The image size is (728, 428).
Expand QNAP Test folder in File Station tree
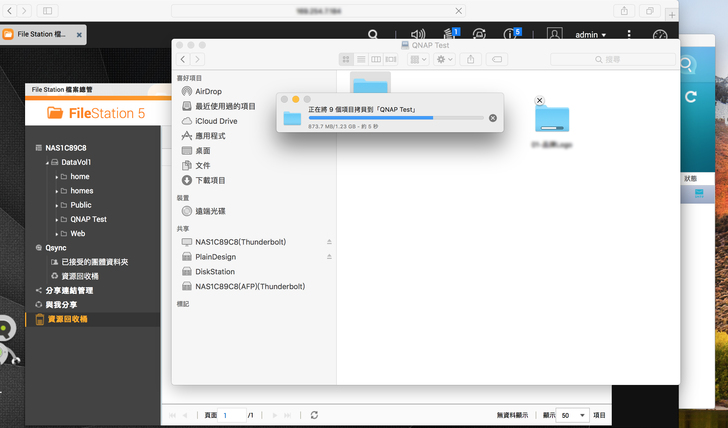pos(57,220)
